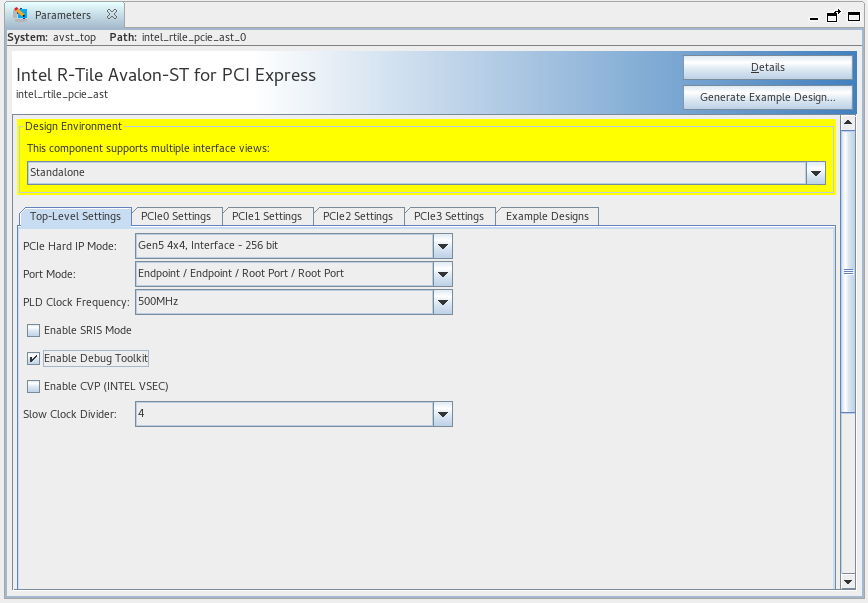The width and height of the screenshot is (868, 603).
Task: Click Generate Example Design button
Action: tap(768, 97)
